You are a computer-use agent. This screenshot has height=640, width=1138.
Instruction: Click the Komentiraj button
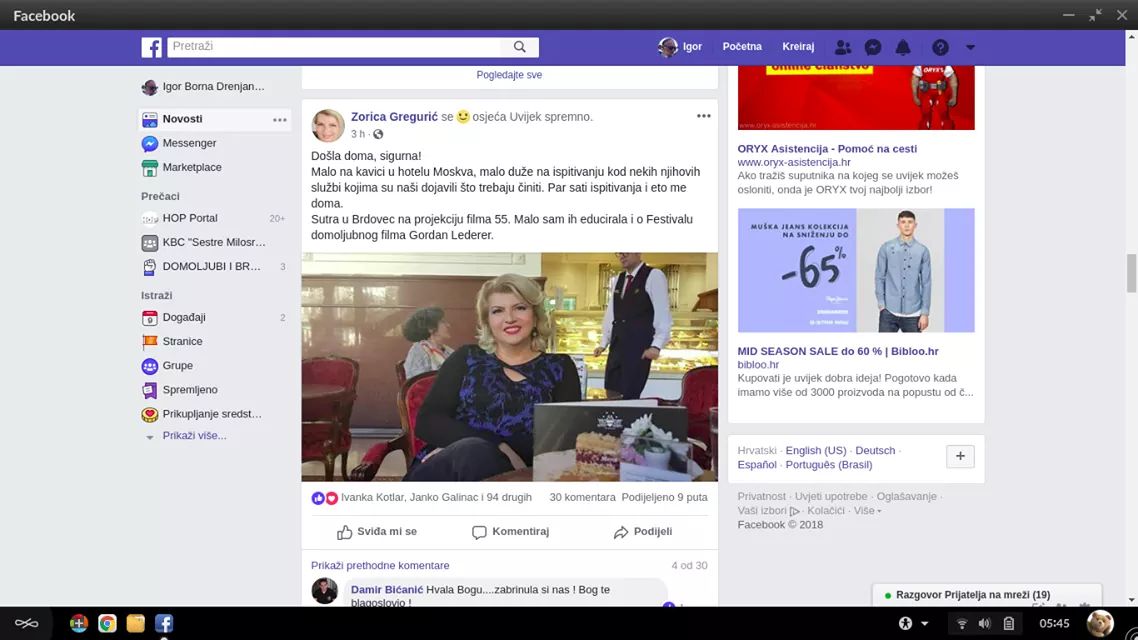[x=510, y=532]
